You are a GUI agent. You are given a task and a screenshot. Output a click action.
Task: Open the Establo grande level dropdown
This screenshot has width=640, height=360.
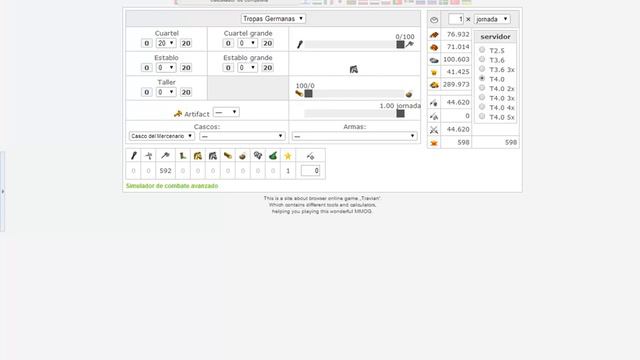point(247,67)
